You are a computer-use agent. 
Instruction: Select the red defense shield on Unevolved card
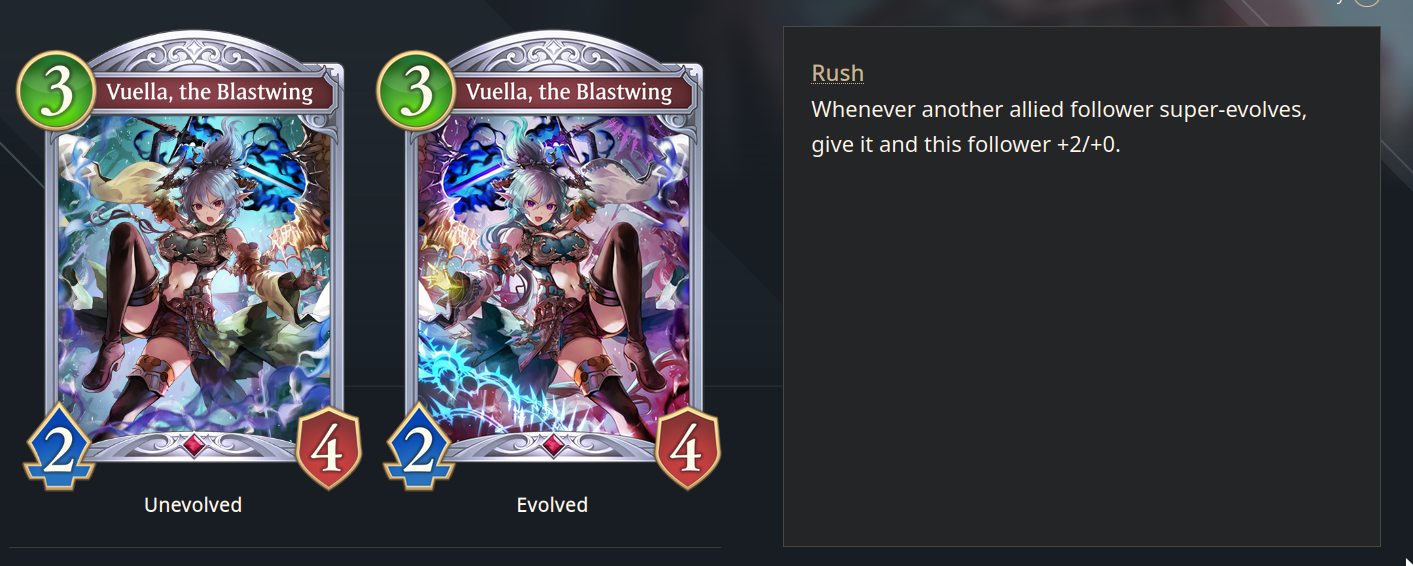tap(328, 448)
